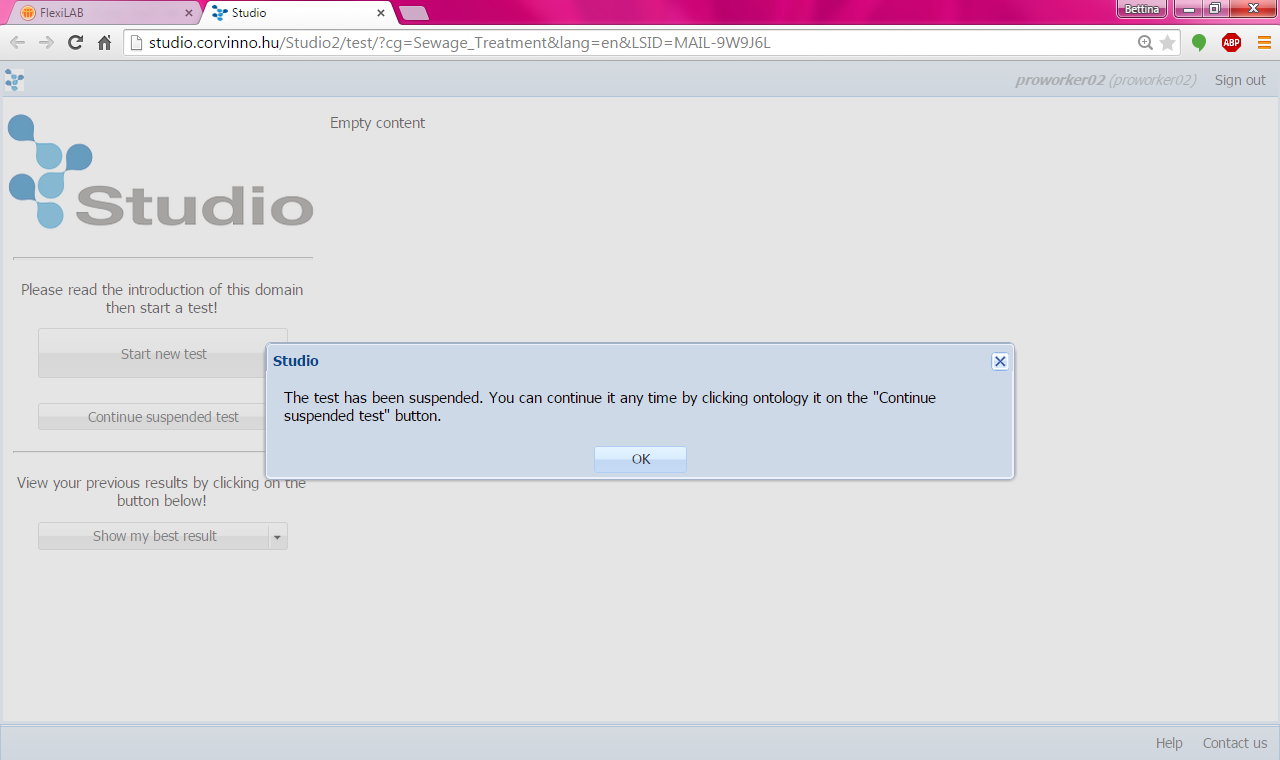
Task: Click the test suspended message text
Action: (610, 407)
